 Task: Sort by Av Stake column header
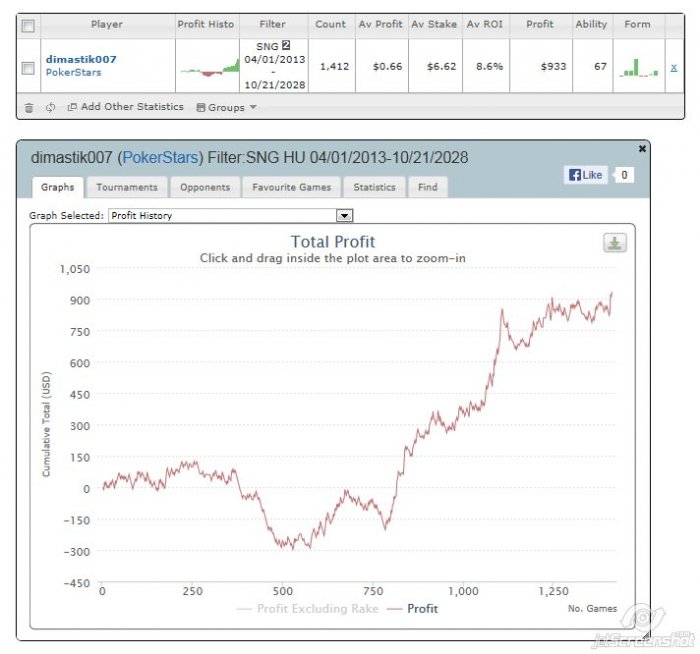coord(434,25)
